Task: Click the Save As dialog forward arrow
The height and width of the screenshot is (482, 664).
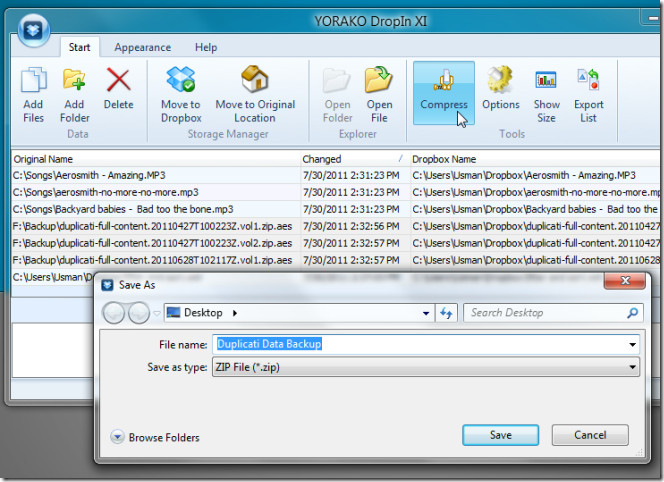Action: click(x=138, y=313)
